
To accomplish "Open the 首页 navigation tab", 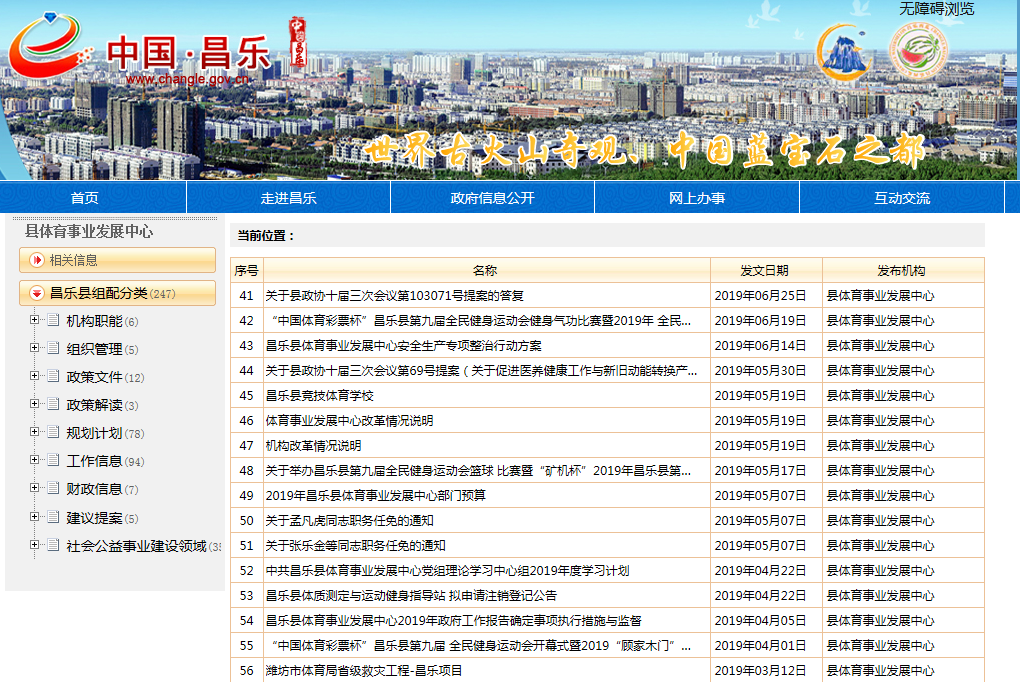I will point(85,198).
